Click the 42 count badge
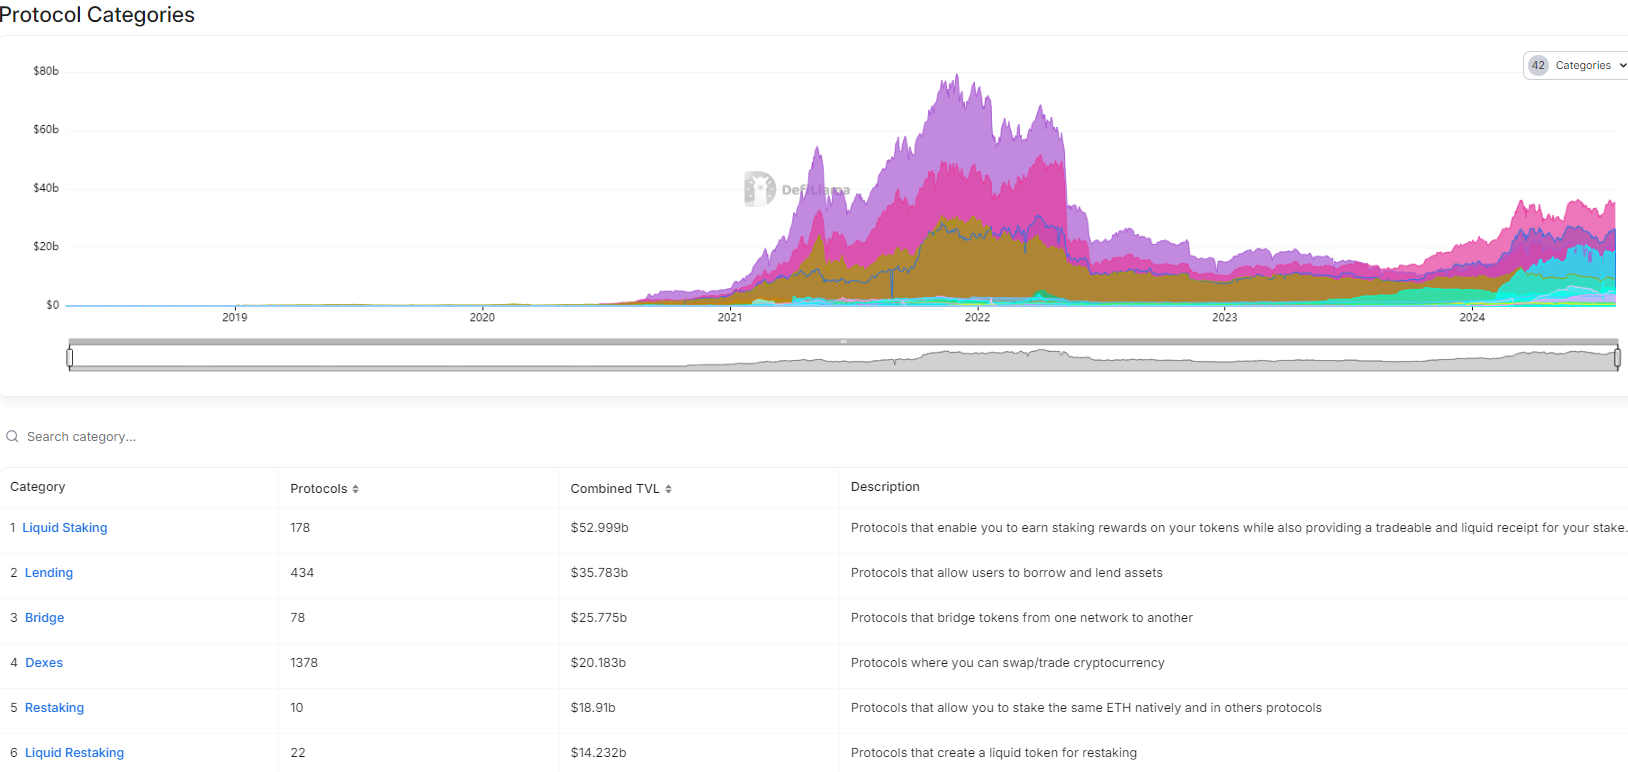This screenshot has height=772, width=1628. click(x=1538, y=66)
